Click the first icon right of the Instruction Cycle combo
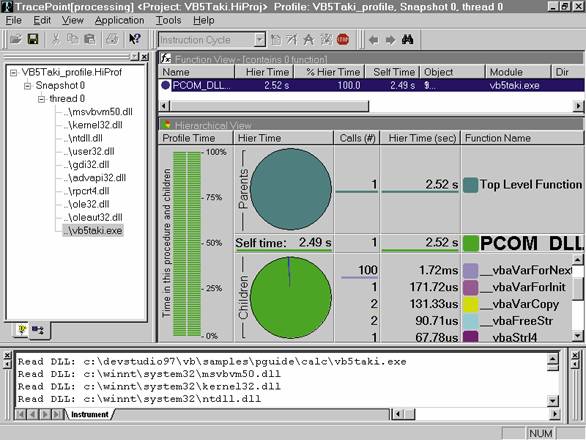 point(275,40)
